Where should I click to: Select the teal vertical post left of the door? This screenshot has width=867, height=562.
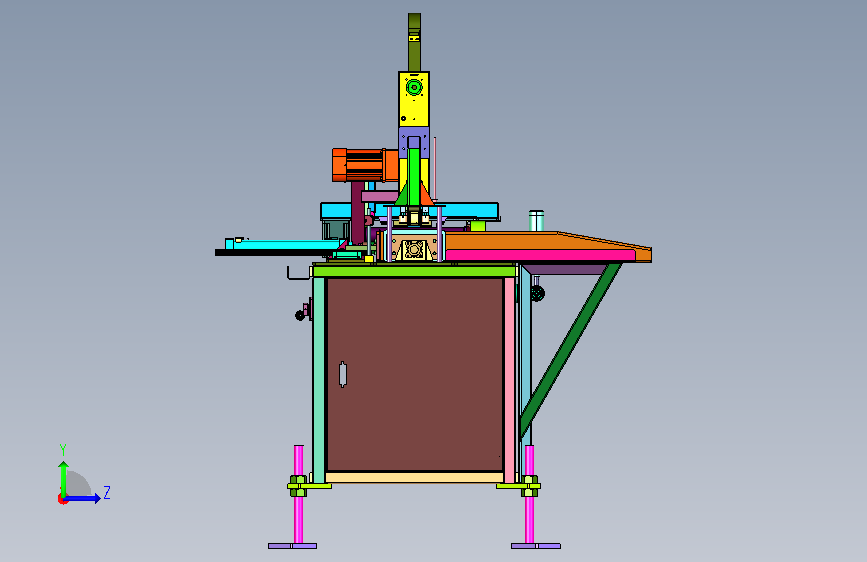[x=318, y=379]
